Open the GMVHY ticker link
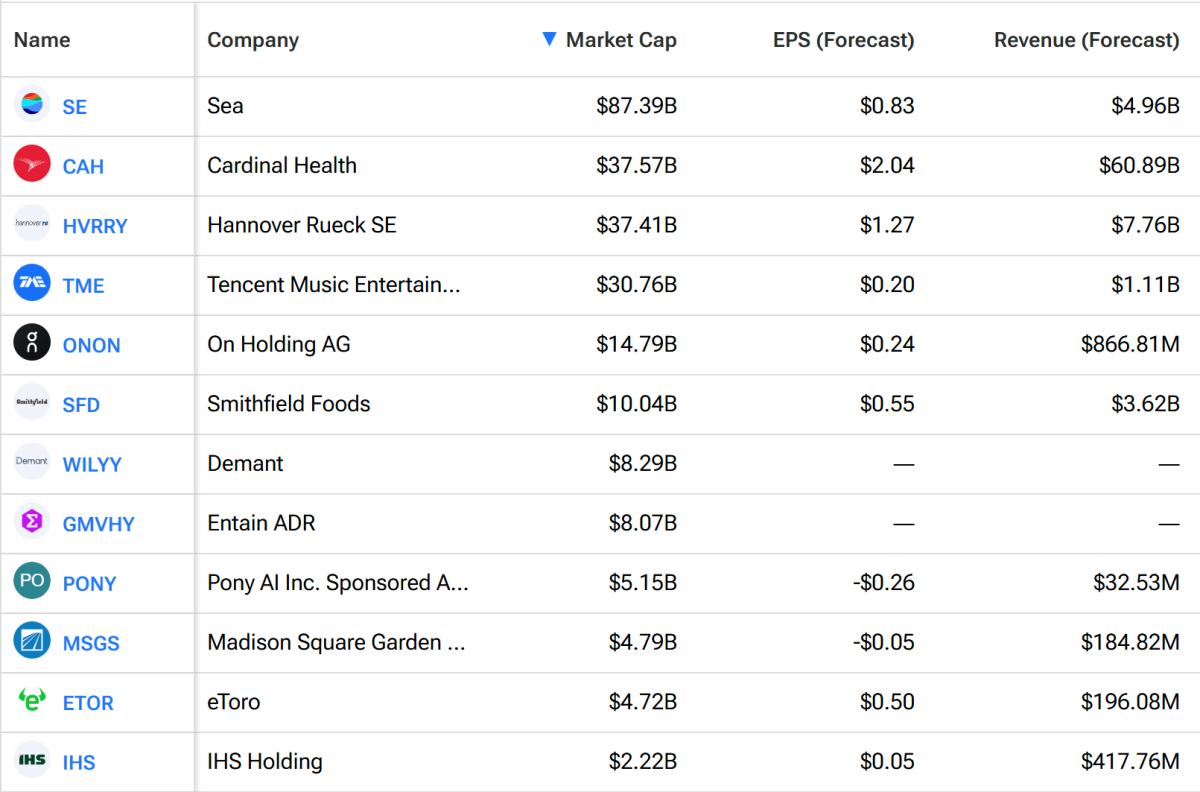 click(98, 523)
